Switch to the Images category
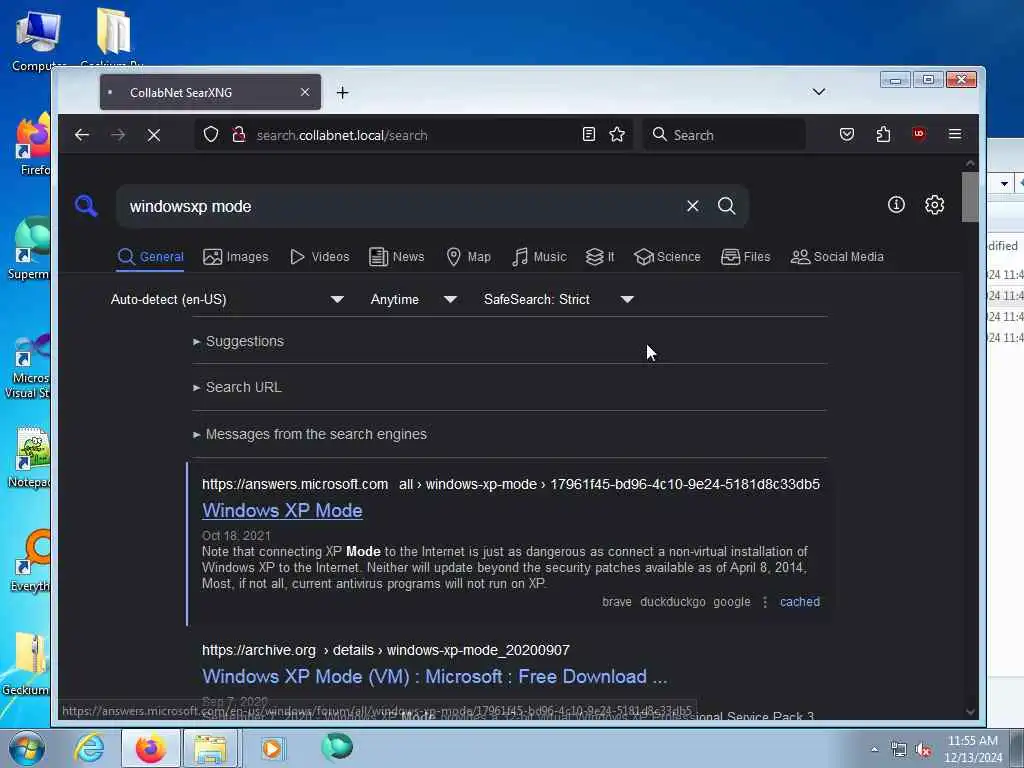Screen dimensions: 1024x768 click(236, 257)
